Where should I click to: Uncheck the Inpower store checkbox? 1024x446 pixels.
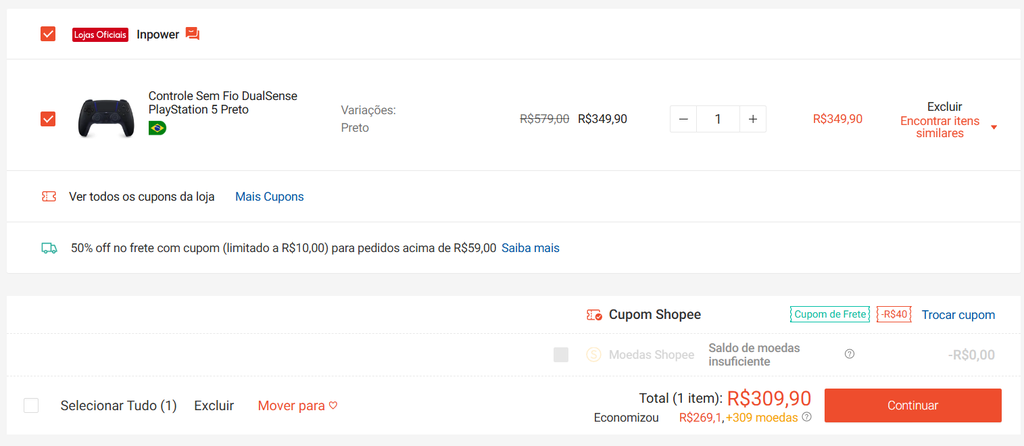coord(48,34)
